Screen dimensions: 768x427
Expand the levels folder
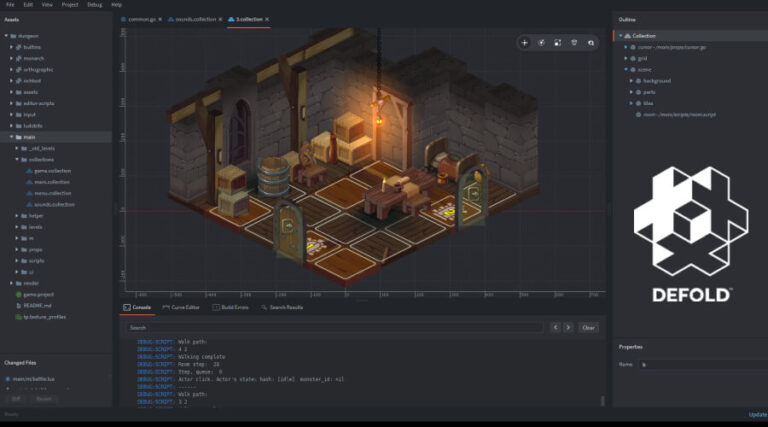[17, 227]
